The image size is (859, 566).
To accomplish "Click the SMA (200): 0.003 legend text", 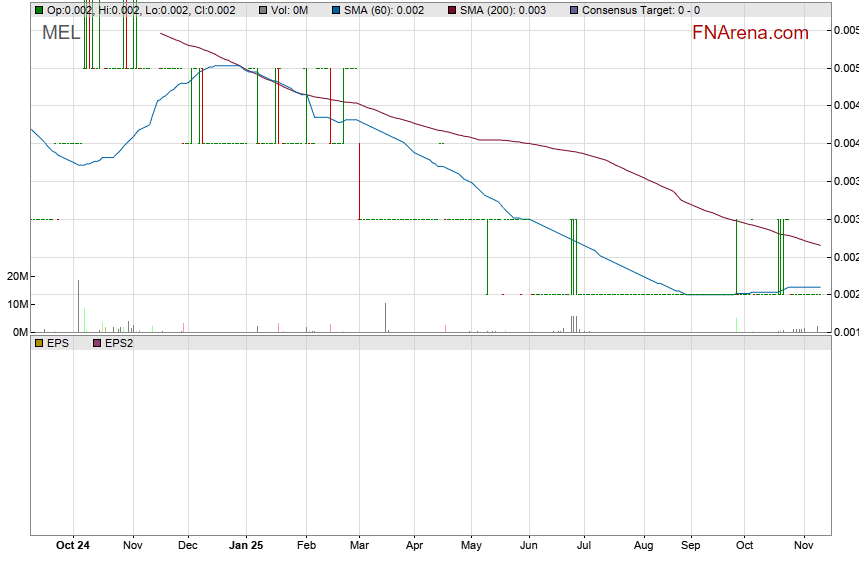I will pyautogui.click(x=503, y=10).
